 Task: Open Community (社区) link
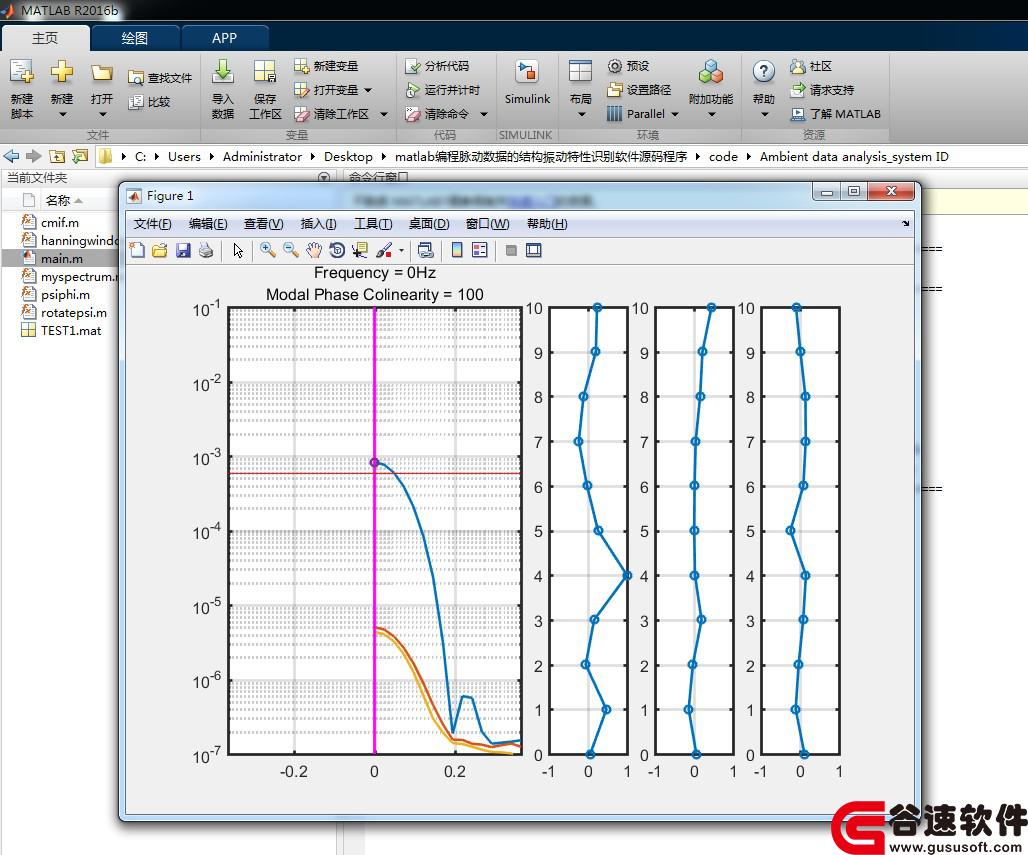coord(811,66)
